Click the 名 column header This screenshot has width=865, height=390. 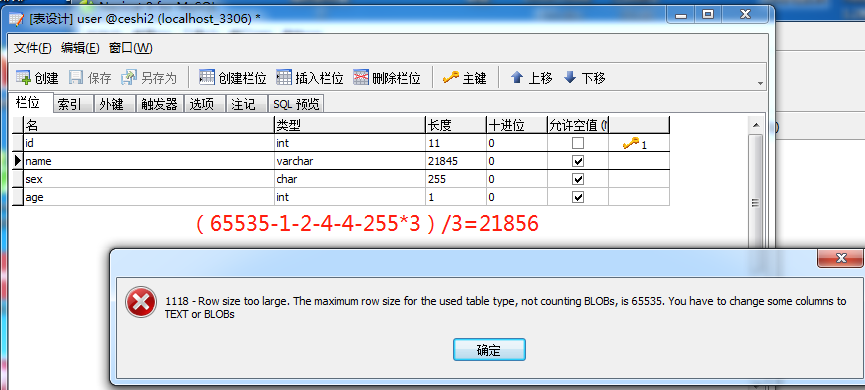(x=148, y=125)
